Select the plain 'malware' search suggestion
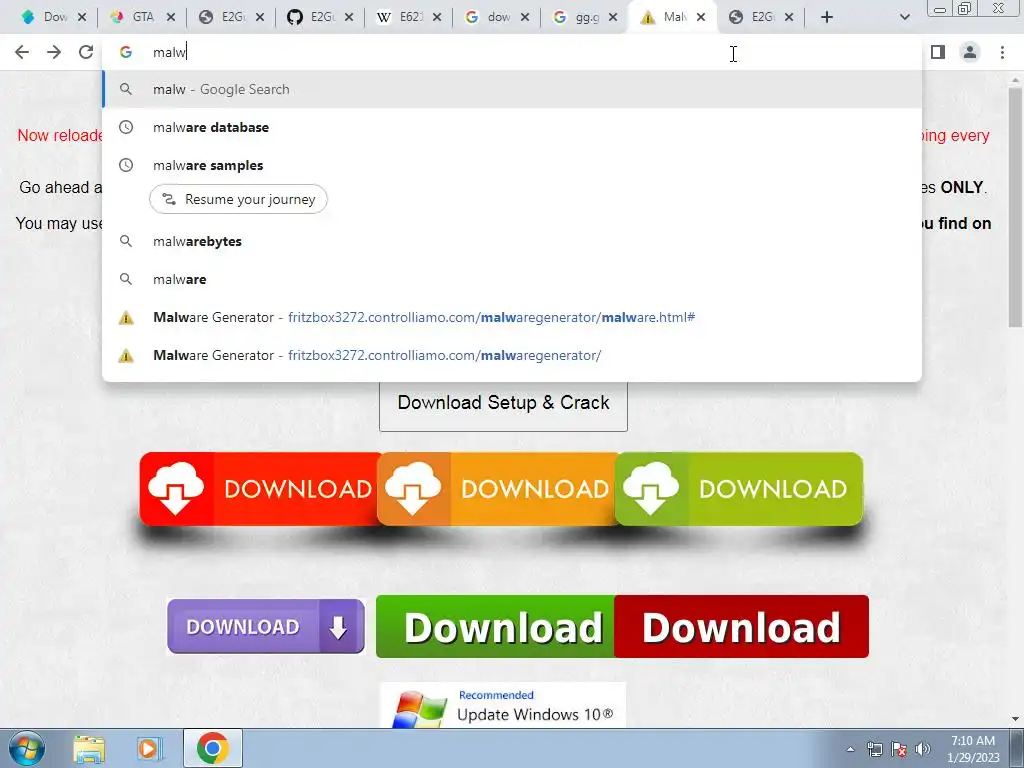The height and width of the screenshot is (768, 1024). 512,280
